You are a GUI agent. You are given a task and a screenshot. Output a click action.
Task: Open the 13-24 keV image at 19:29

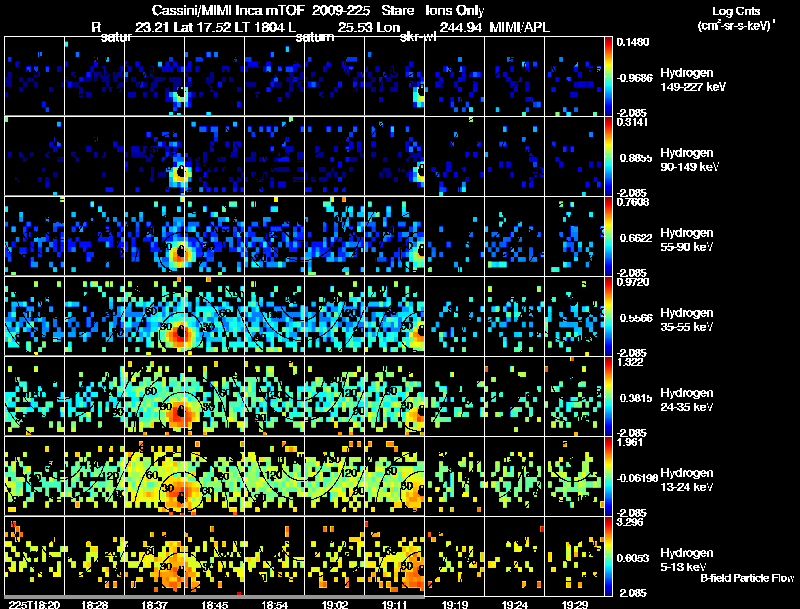click(574, 476)
